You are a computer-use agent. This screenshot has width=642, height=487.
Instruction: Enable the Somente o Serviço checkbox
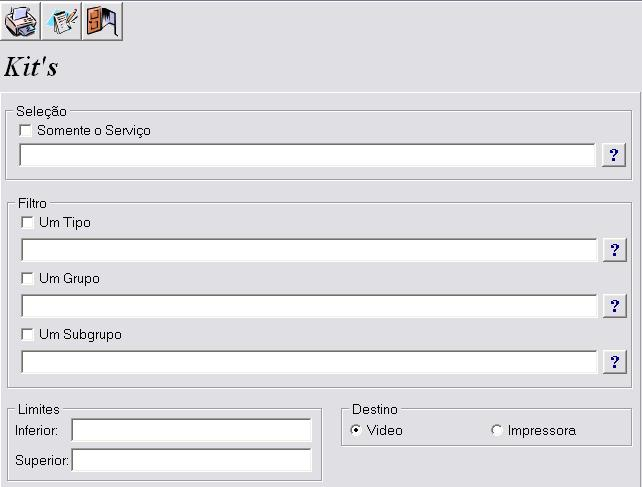[x=26, y=131]
